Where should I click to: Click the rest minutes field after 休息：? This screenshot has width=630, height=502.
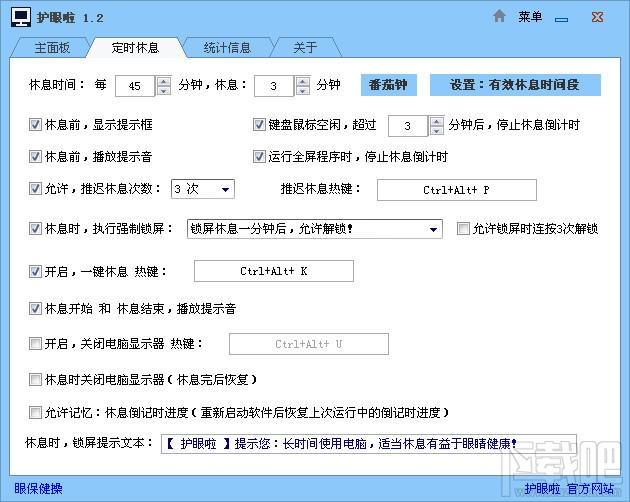click(274, 86)
